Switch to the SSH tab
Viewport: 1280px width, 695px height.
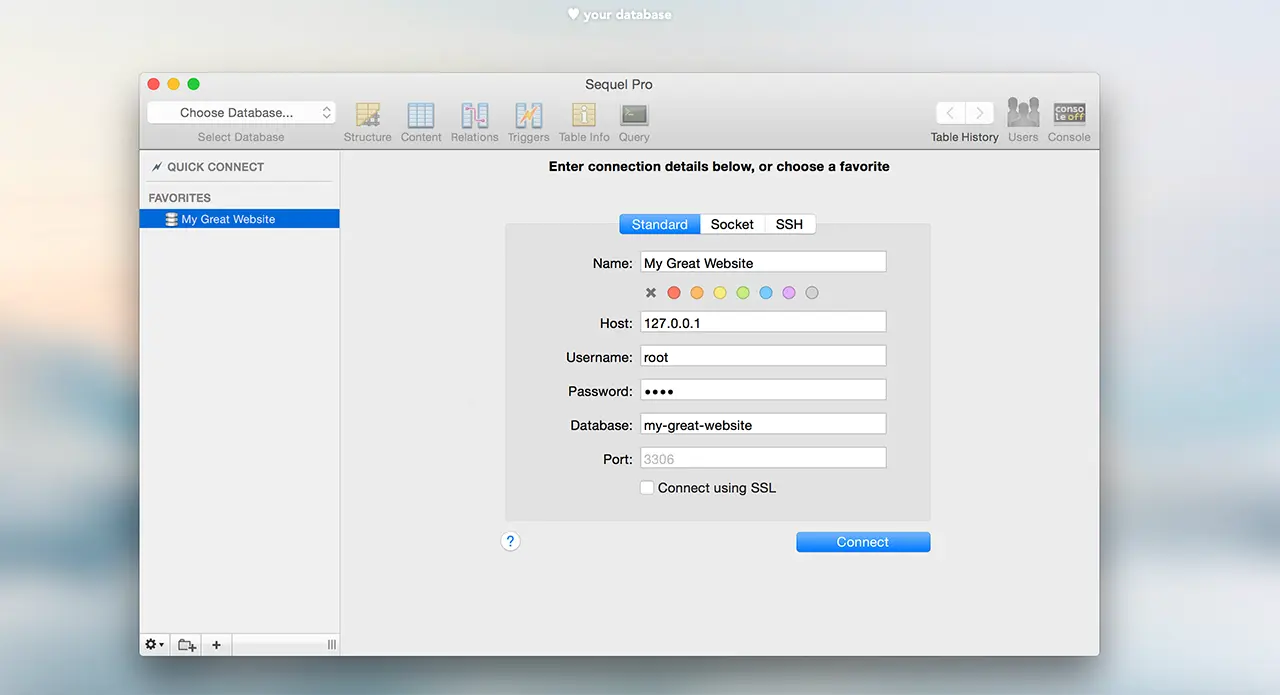pyautogui.click(x=790, y=224)
